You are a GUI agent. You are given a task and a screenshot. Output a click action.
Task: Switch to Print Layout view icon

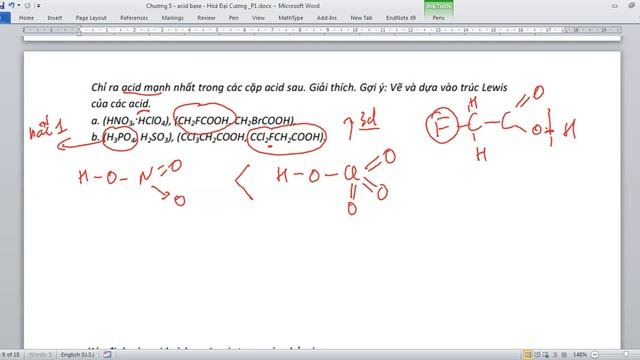point(527,355)
